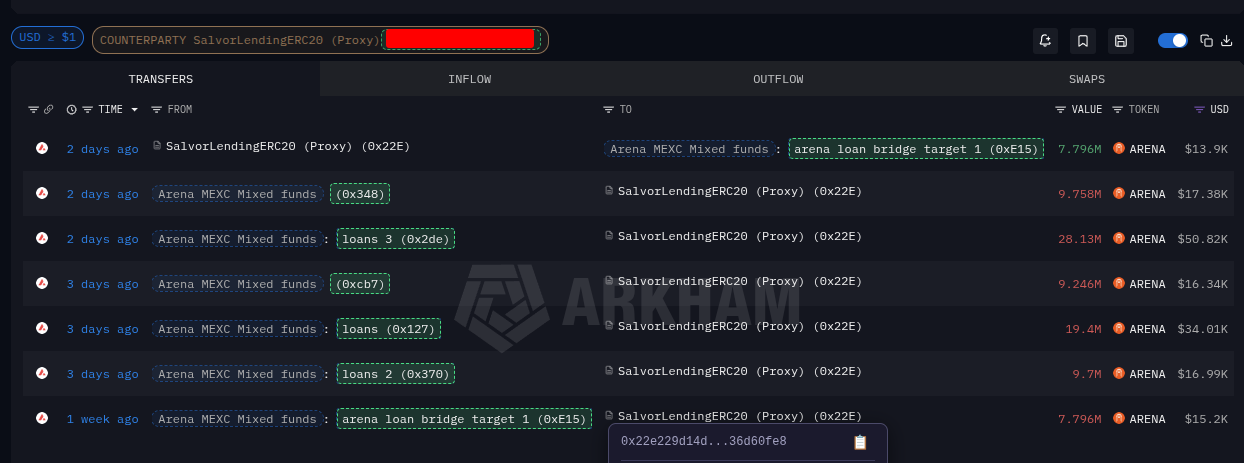The image size is (1244, 463).
Task: Open the alert bell icon
Action: [1046, 40]
